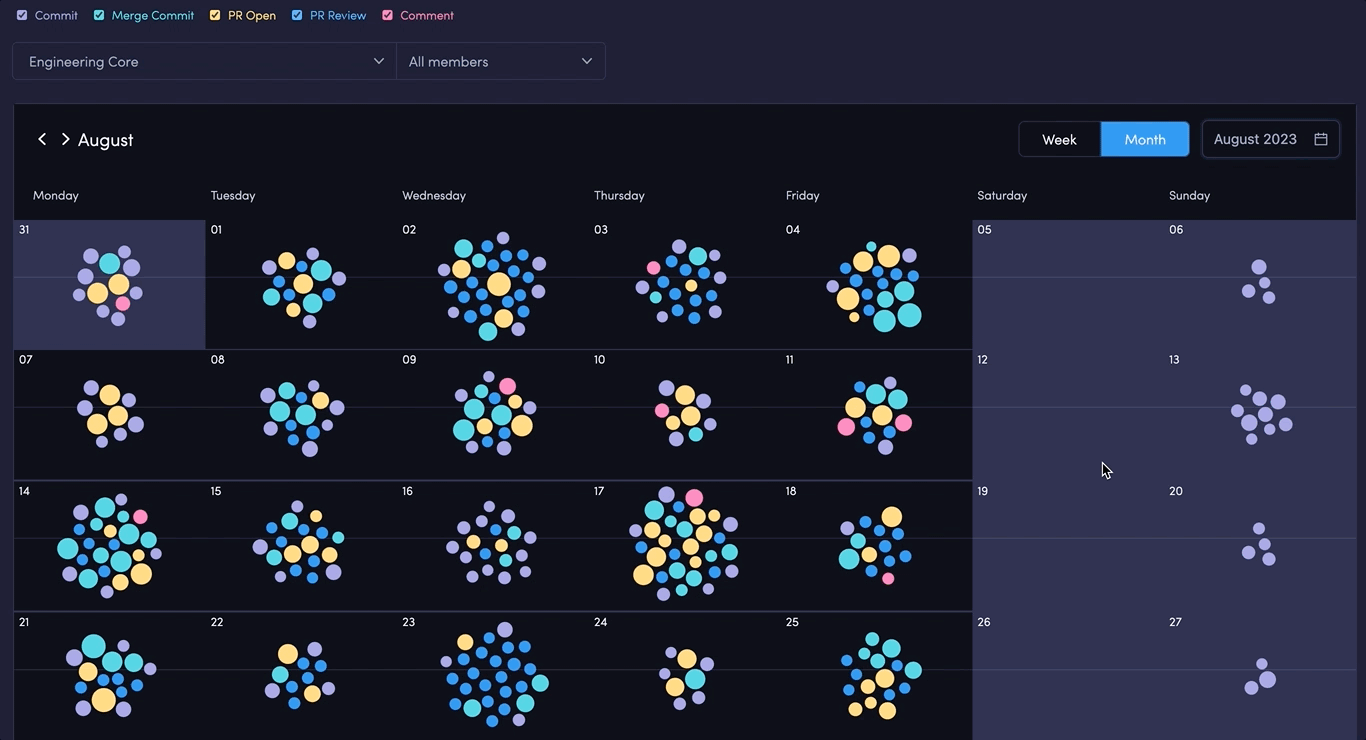This screenshot has height=740, width=1366.
Task: Go to previous month with left chevron
Action: (42, 139)
